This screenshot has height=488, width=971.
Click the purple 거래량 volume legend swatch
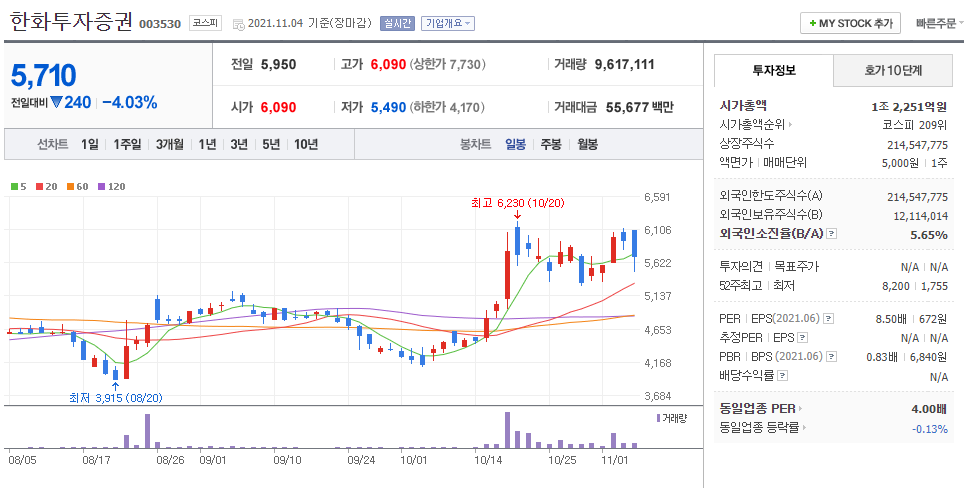pyautogui.click(x=658, y=419)
